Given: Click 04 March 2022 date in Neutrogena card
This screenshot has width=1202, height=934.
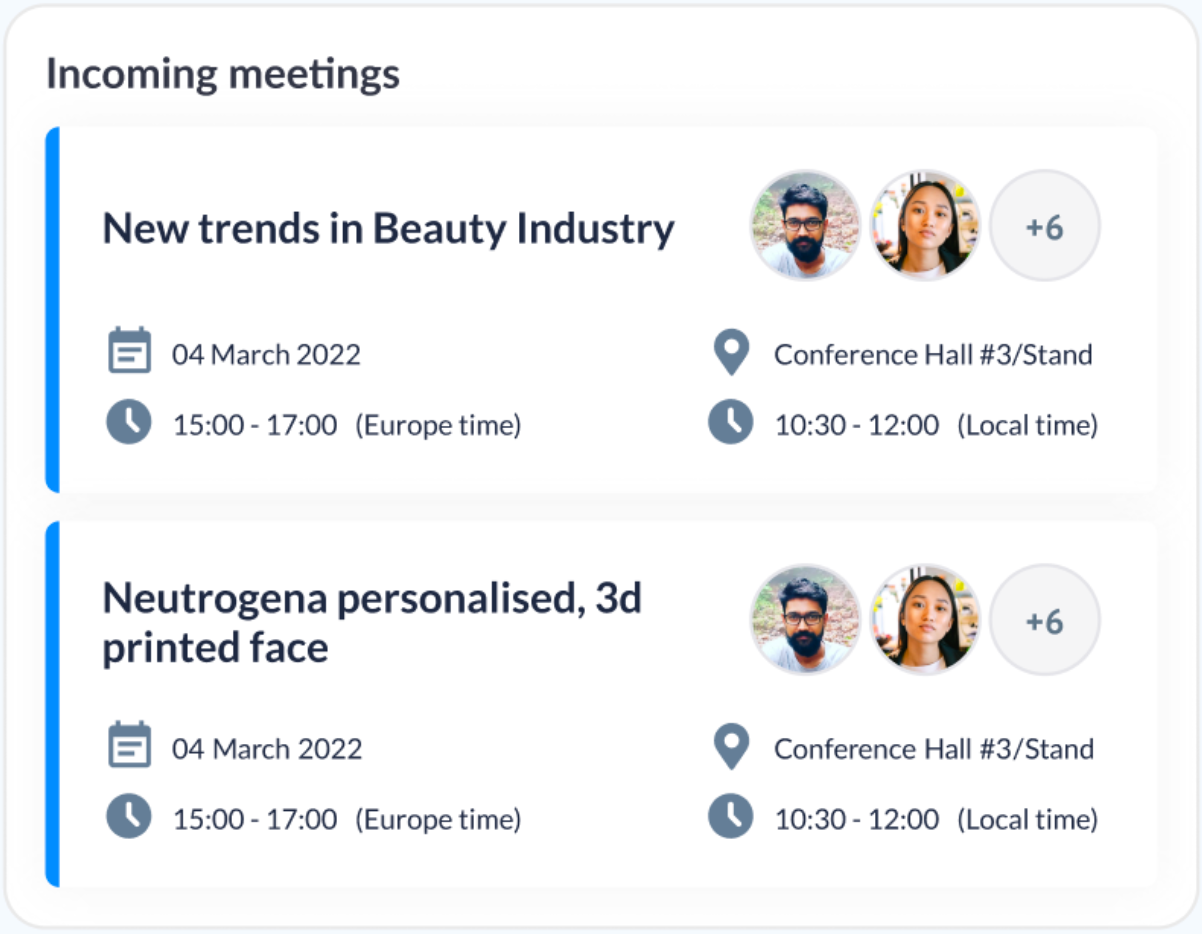Looking at the screenshot, I should tap(267, 749).
